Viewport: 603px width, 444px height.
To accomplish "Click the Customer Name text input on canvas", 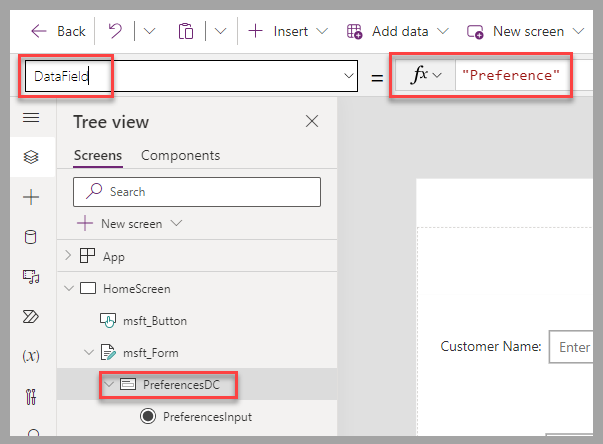I will pos(571,346).
